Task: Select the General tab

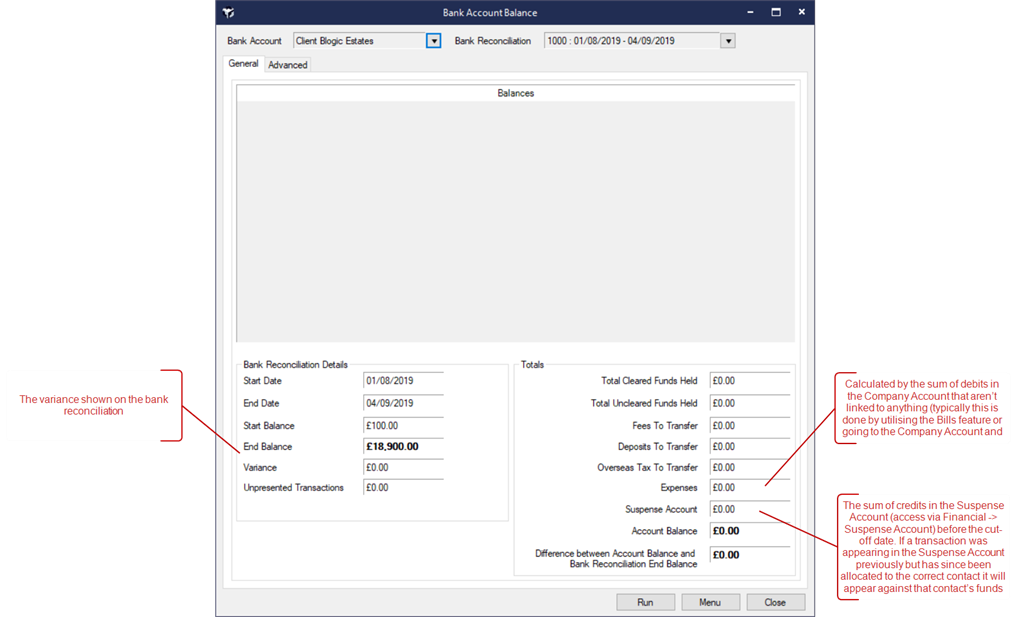Action: tap(243, 64)
